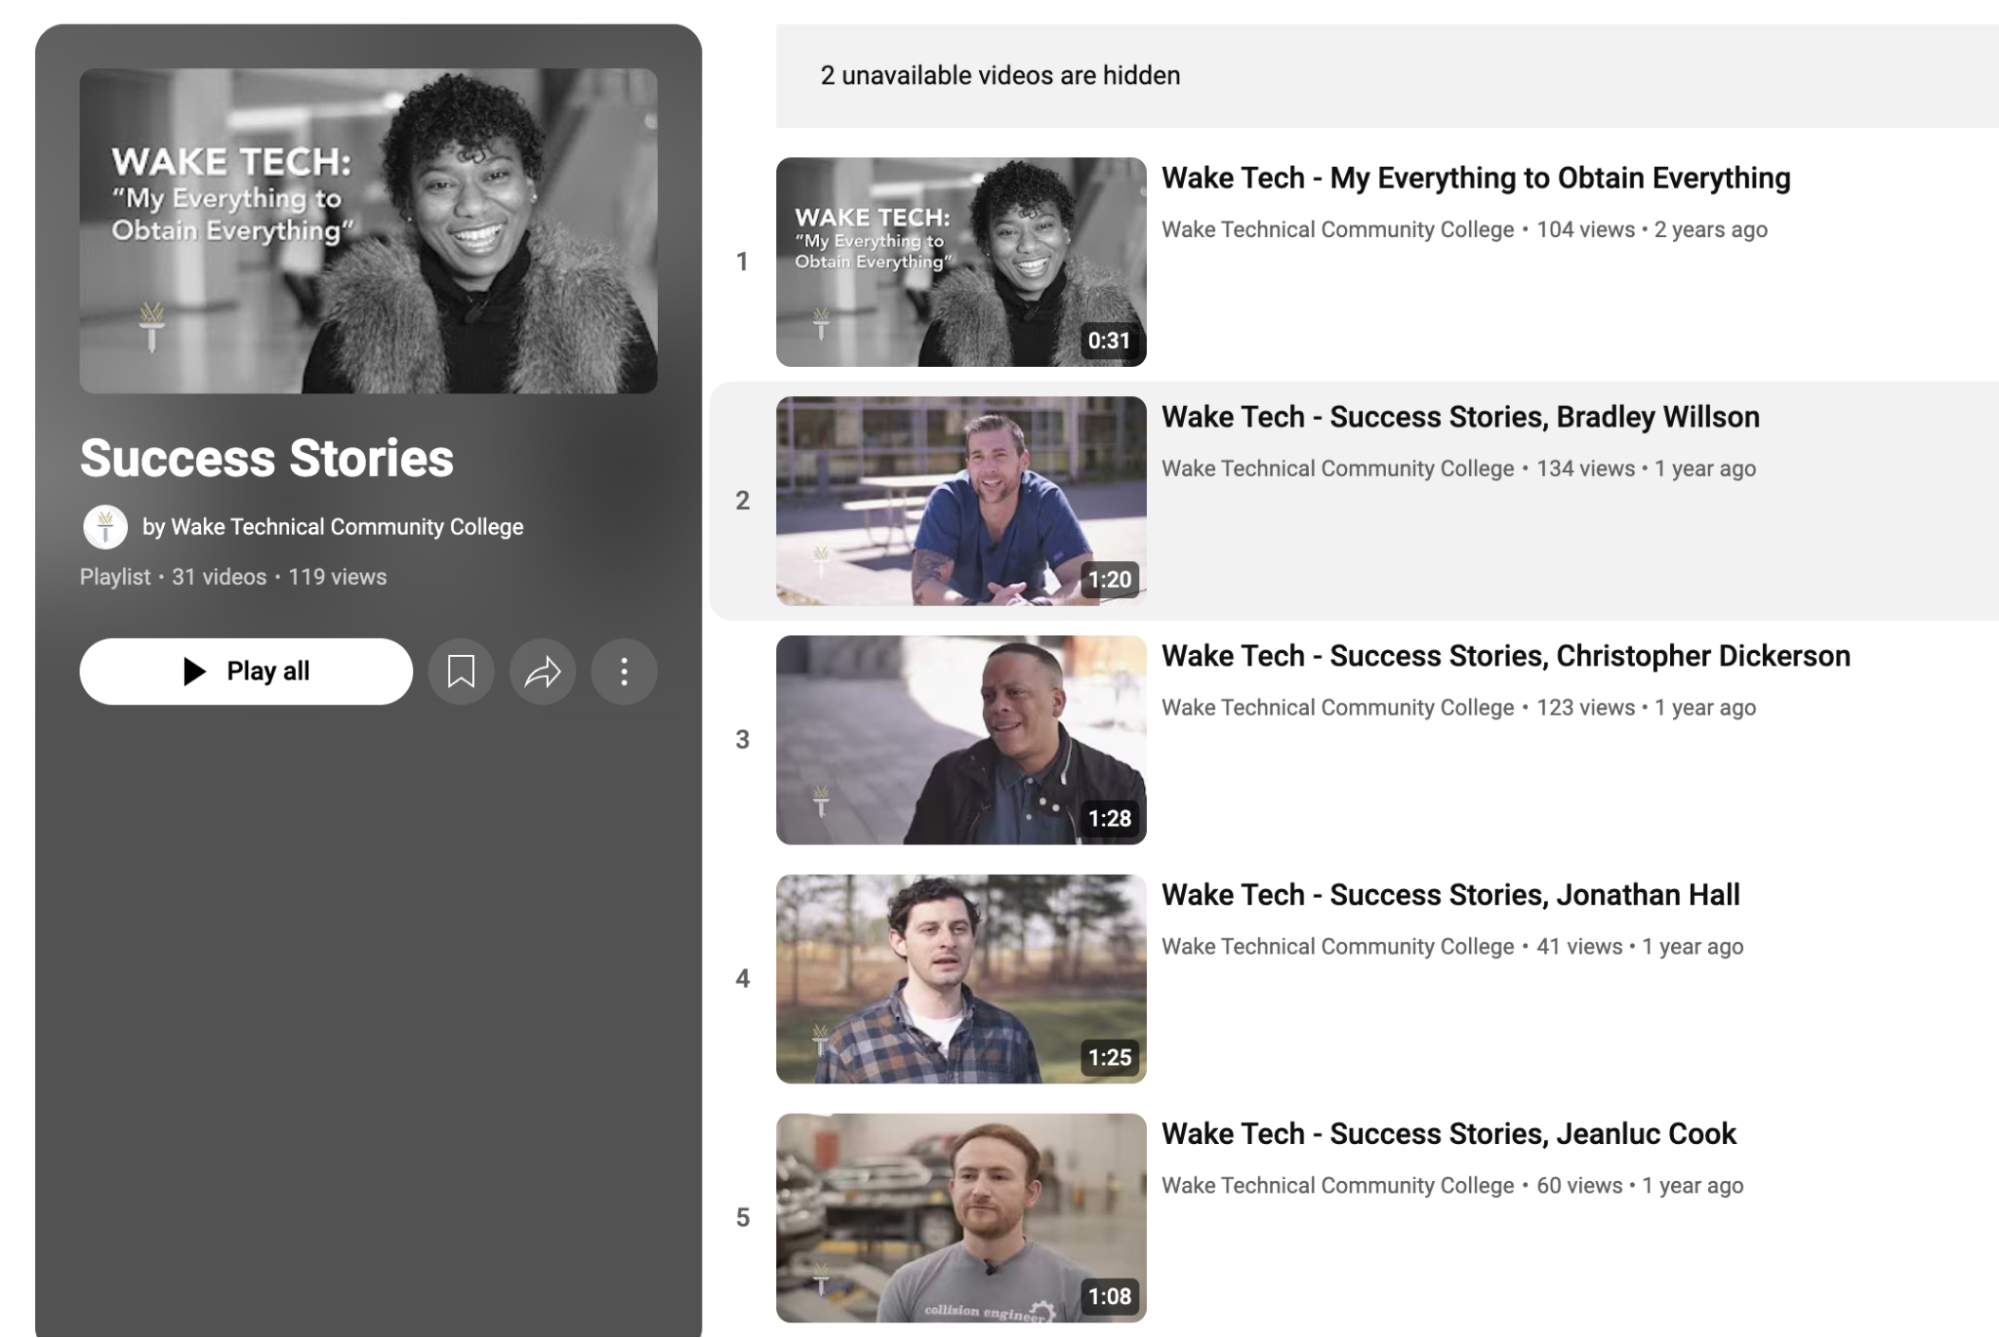Image resolution: width=1999 pixels, height=1338 pixels.
Task: Open Jonathan Hall video thumbnail
Action: [961, 979]
